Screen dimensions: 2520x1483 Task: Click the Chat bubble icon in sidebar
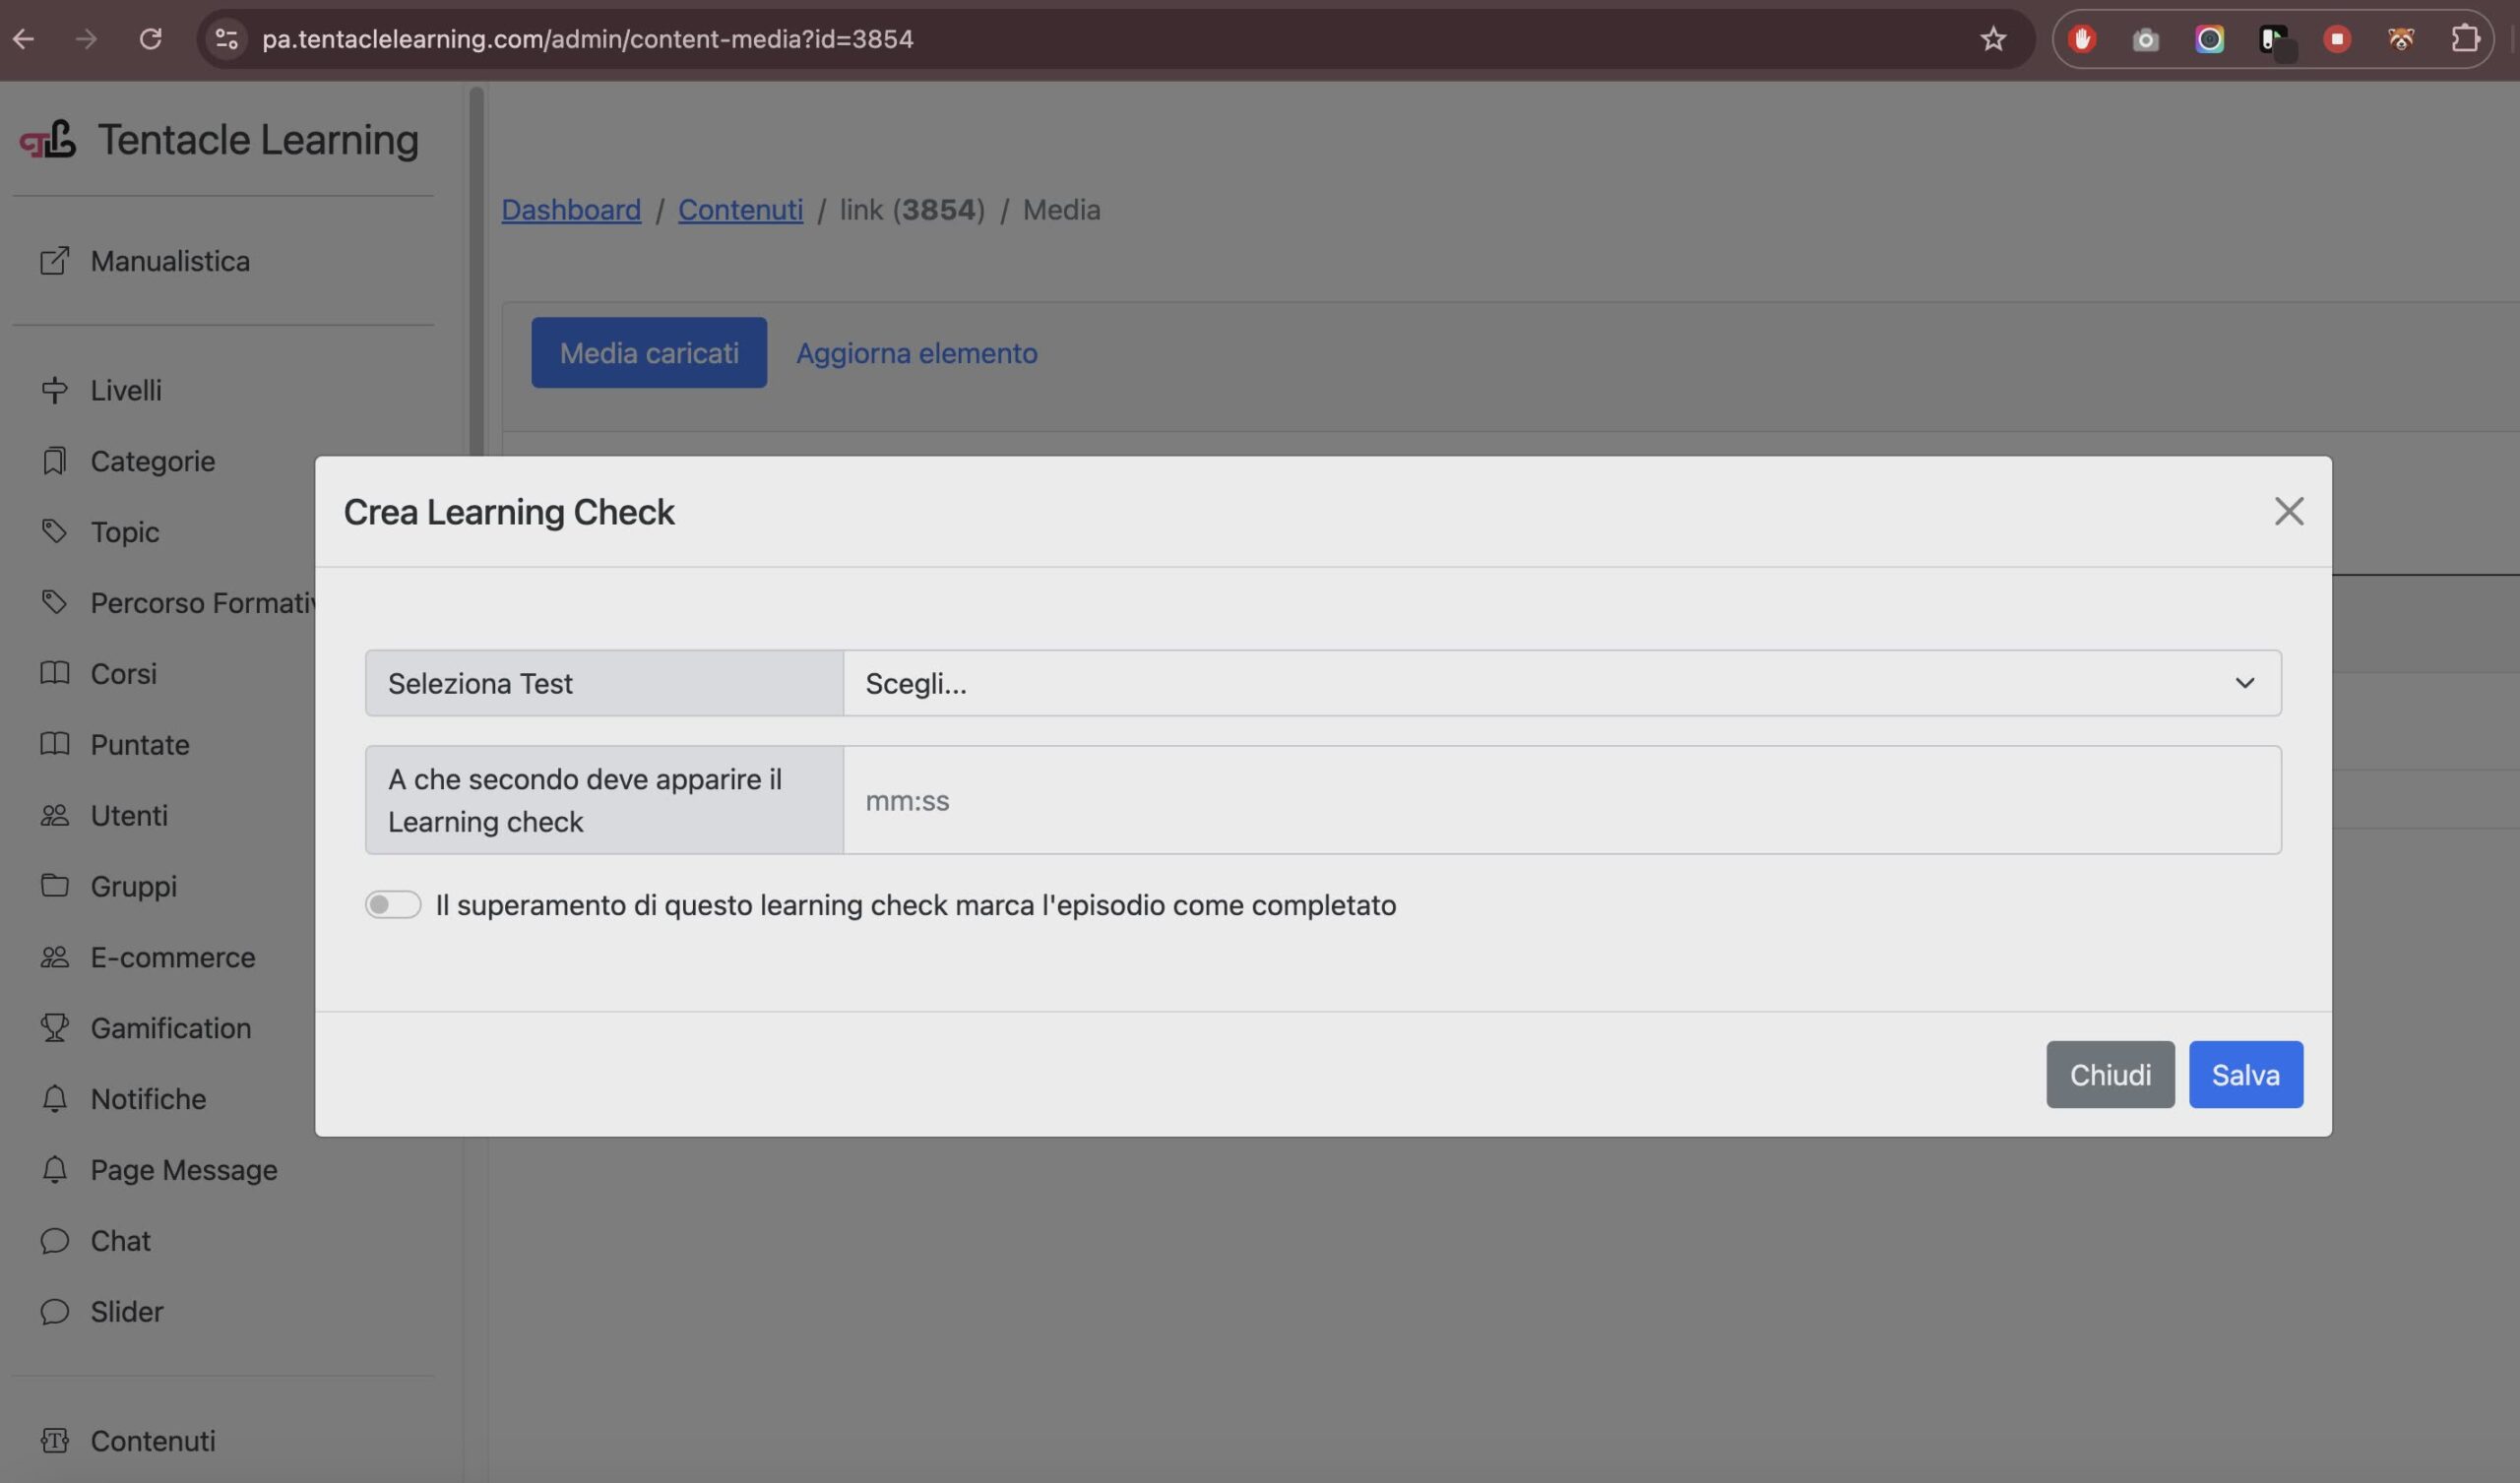click(55, 1241)
